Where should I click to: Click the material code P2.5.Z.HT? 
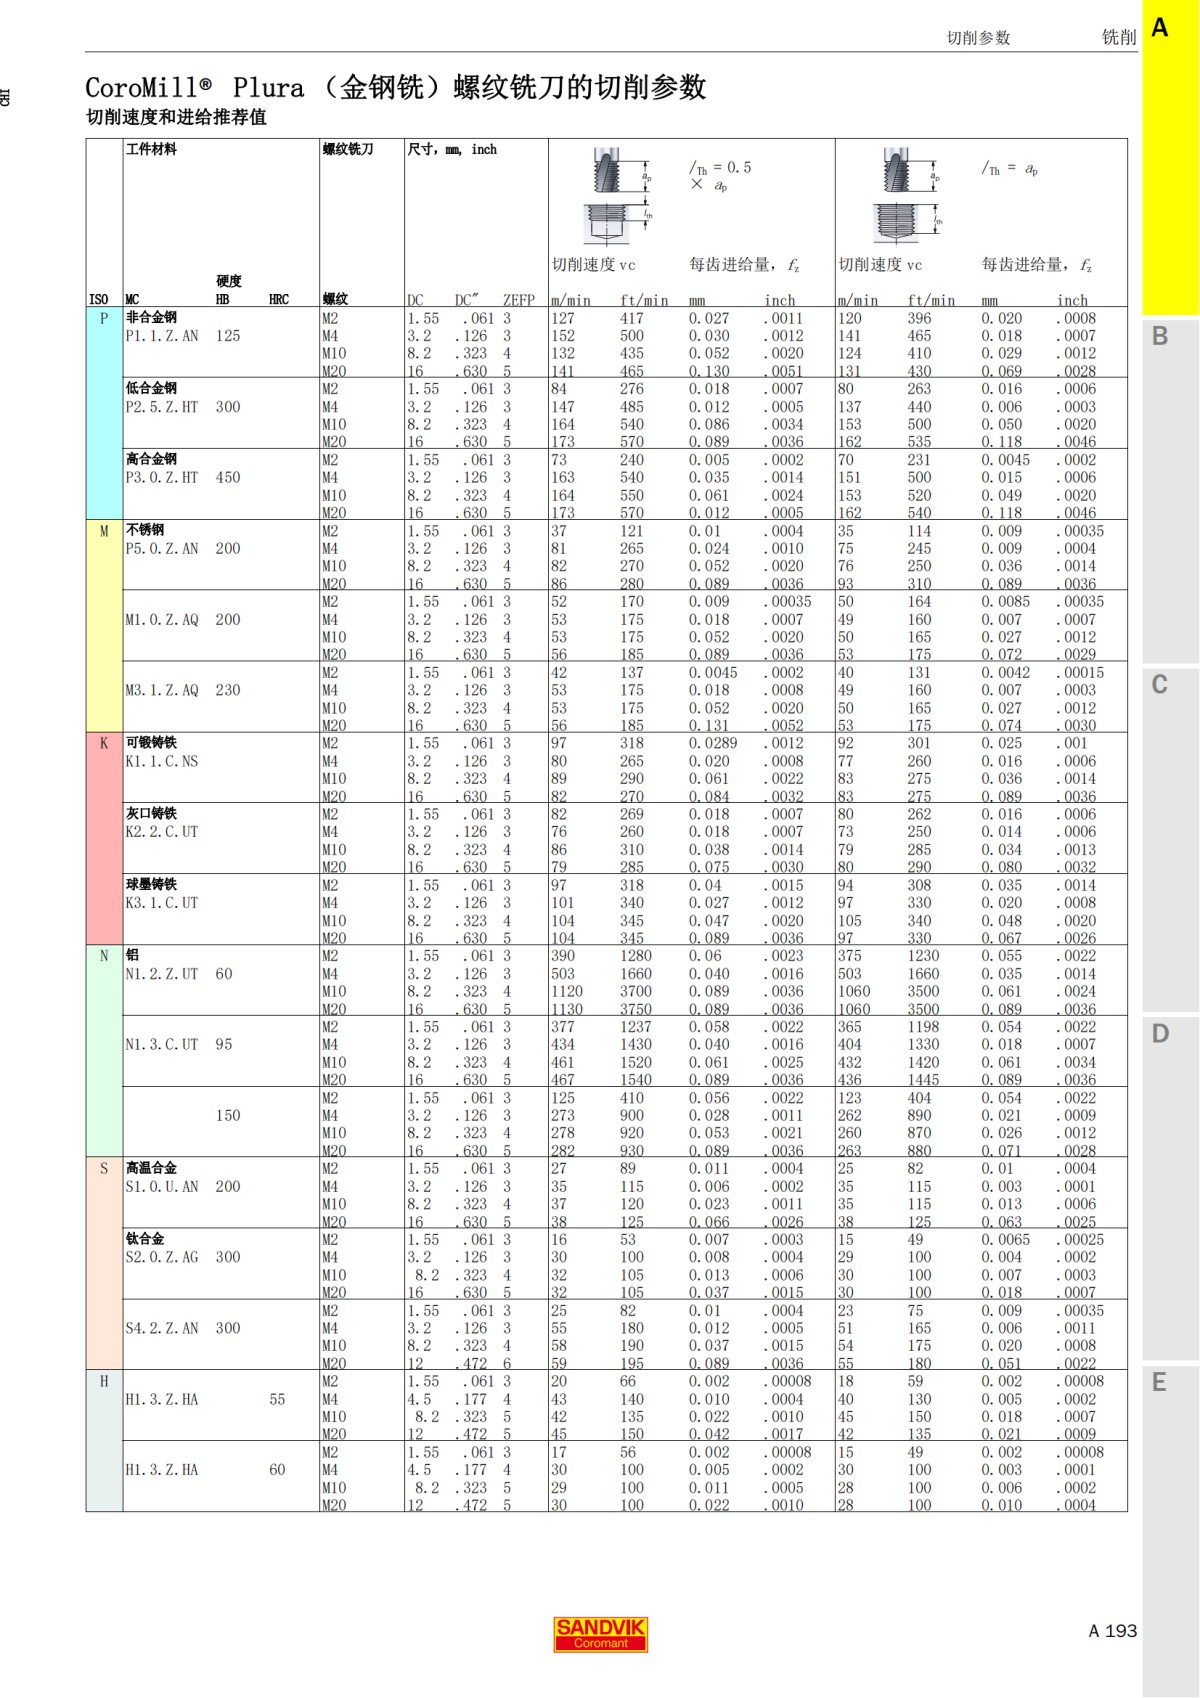click(x=162, y=407)
